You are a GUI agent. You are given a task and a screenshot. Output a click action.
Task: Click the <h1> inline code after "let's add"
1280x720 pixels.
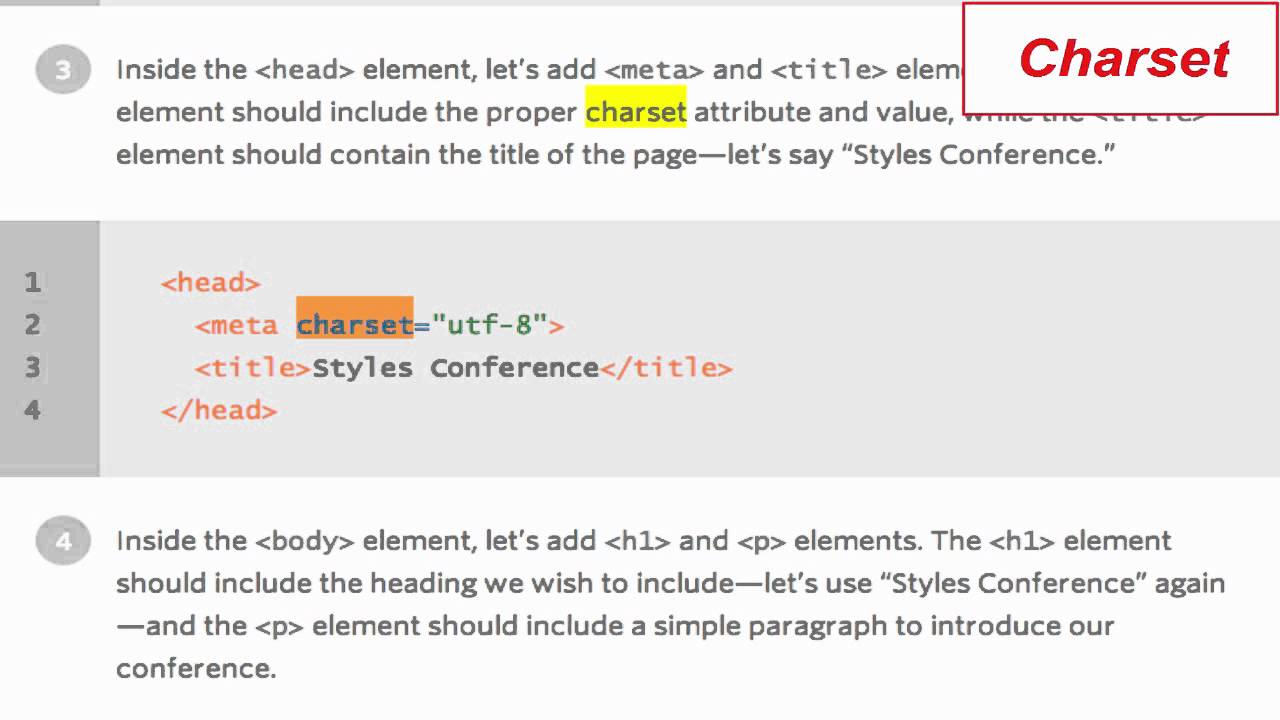[638, 541]
